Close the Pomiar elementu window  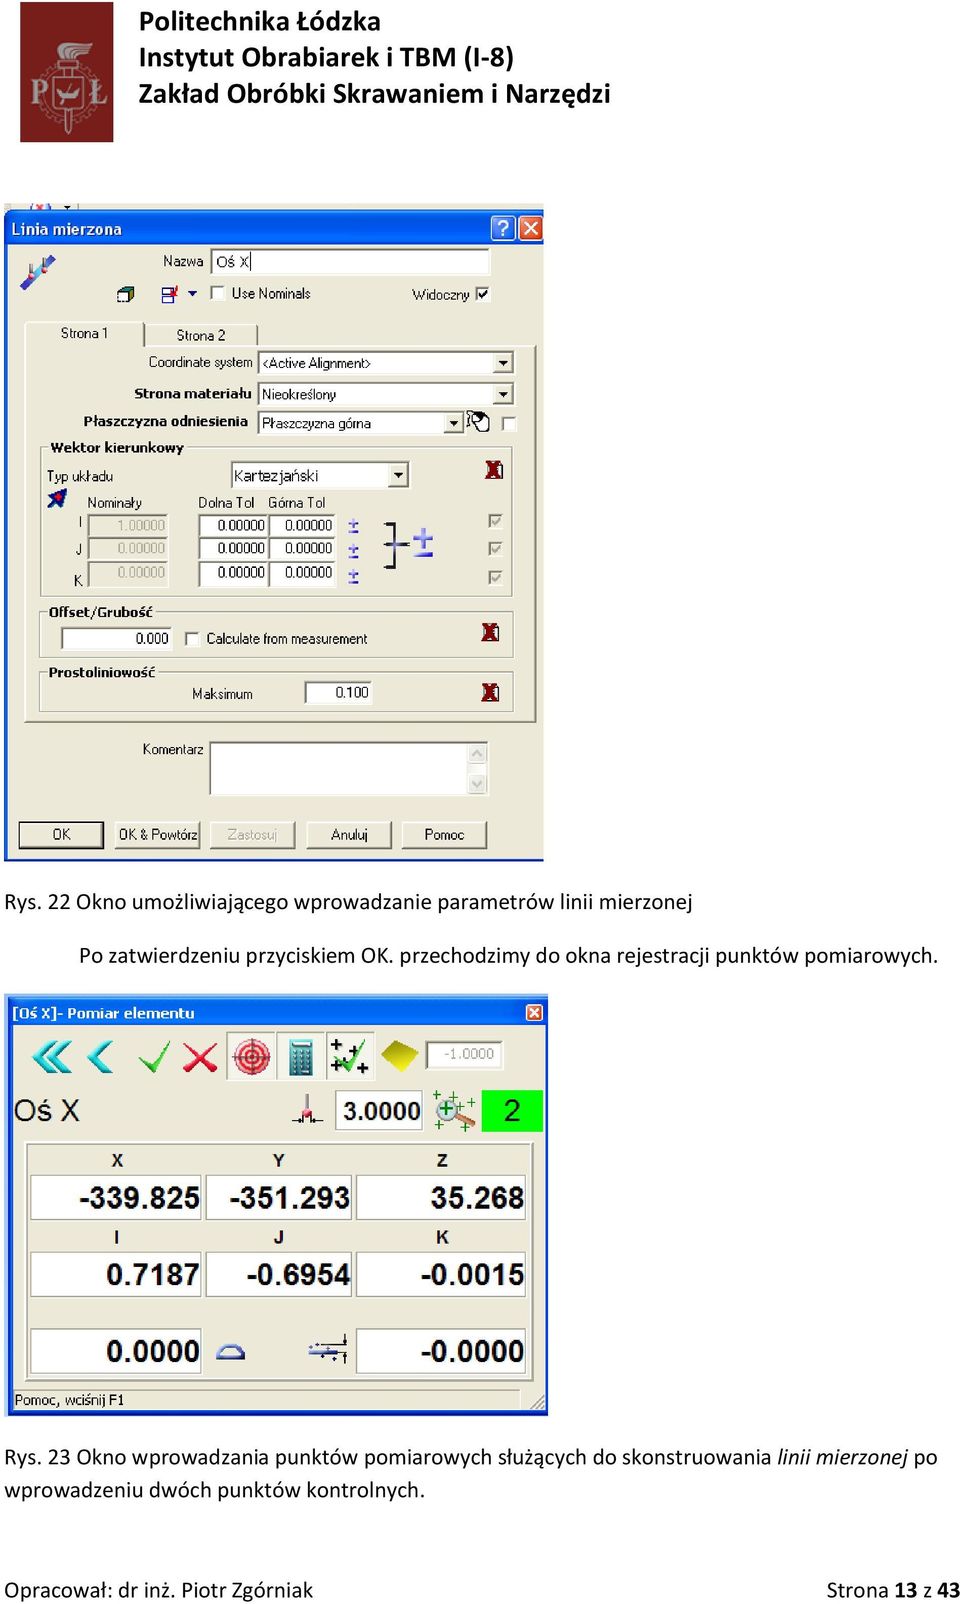pyautogui.click(x=534, y=1013)
